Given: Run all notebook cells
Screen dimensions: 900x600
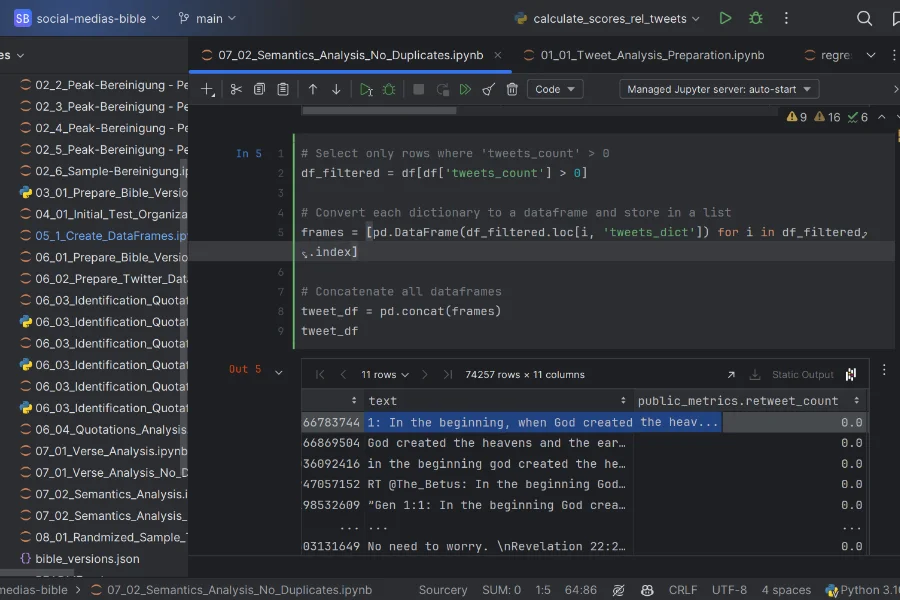Looking at the screenshot, I should click(465, 89).
